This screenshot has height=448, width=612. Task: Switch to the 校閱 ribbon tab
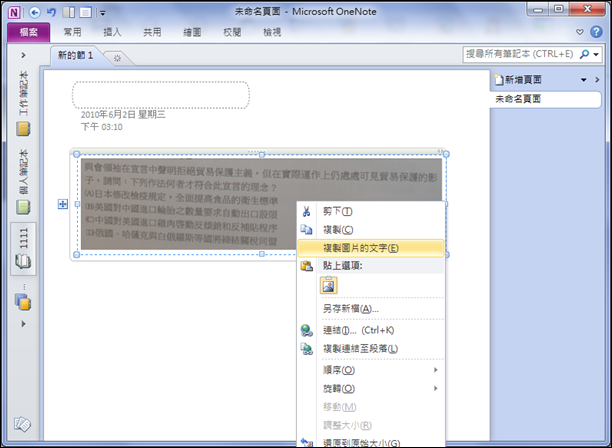(x=232, y=32)
